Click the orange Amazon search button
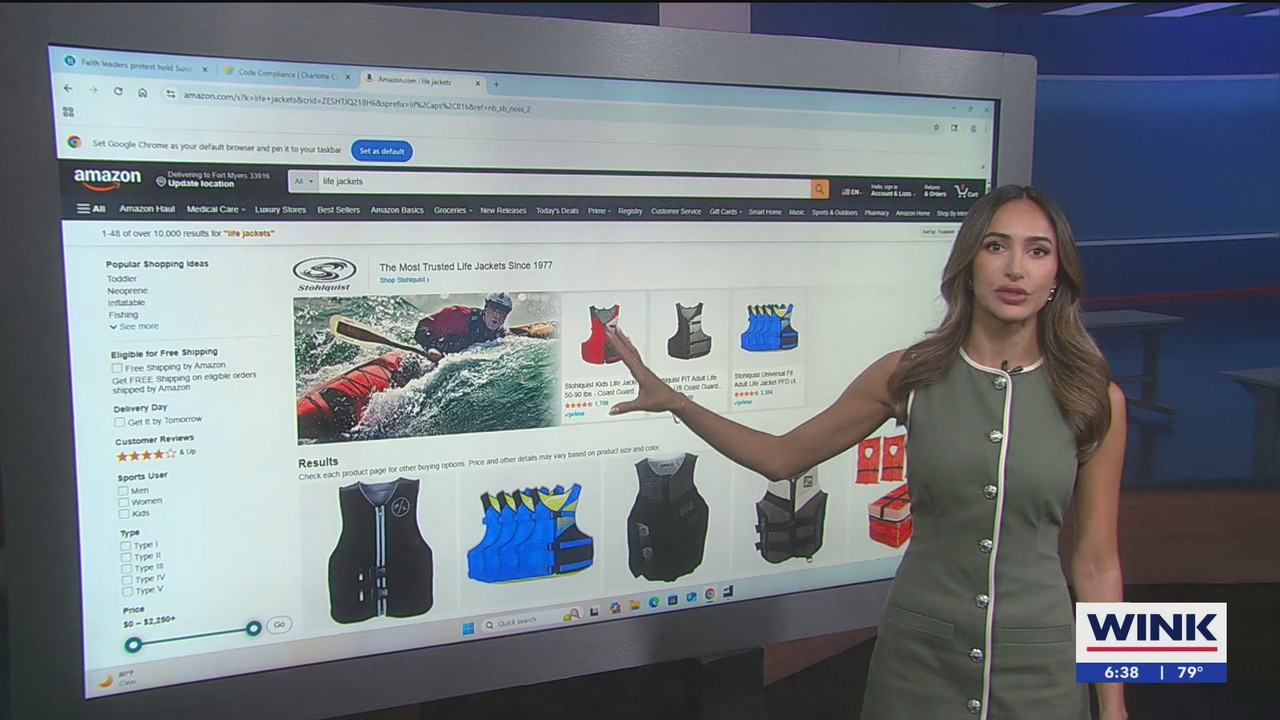The image size is (1280, 720). pos(819,188)
